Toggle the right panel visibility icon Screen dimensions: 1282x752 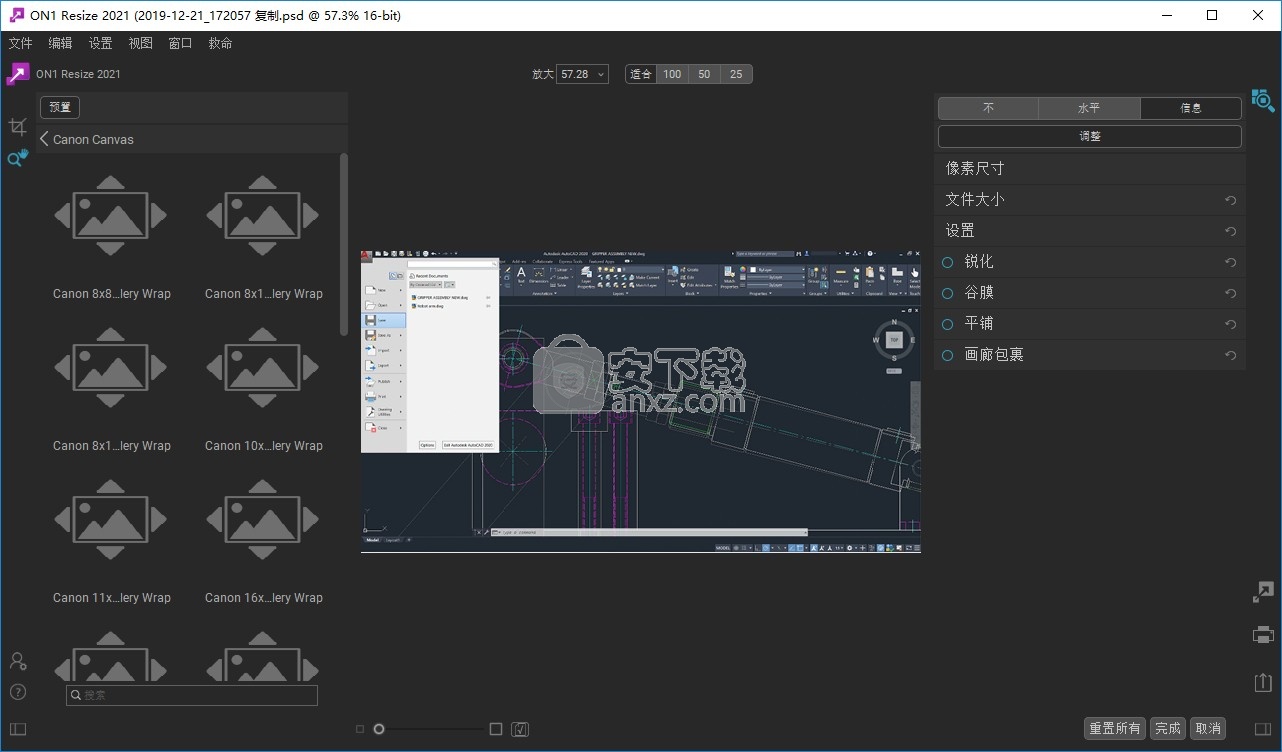(1262, 729)
